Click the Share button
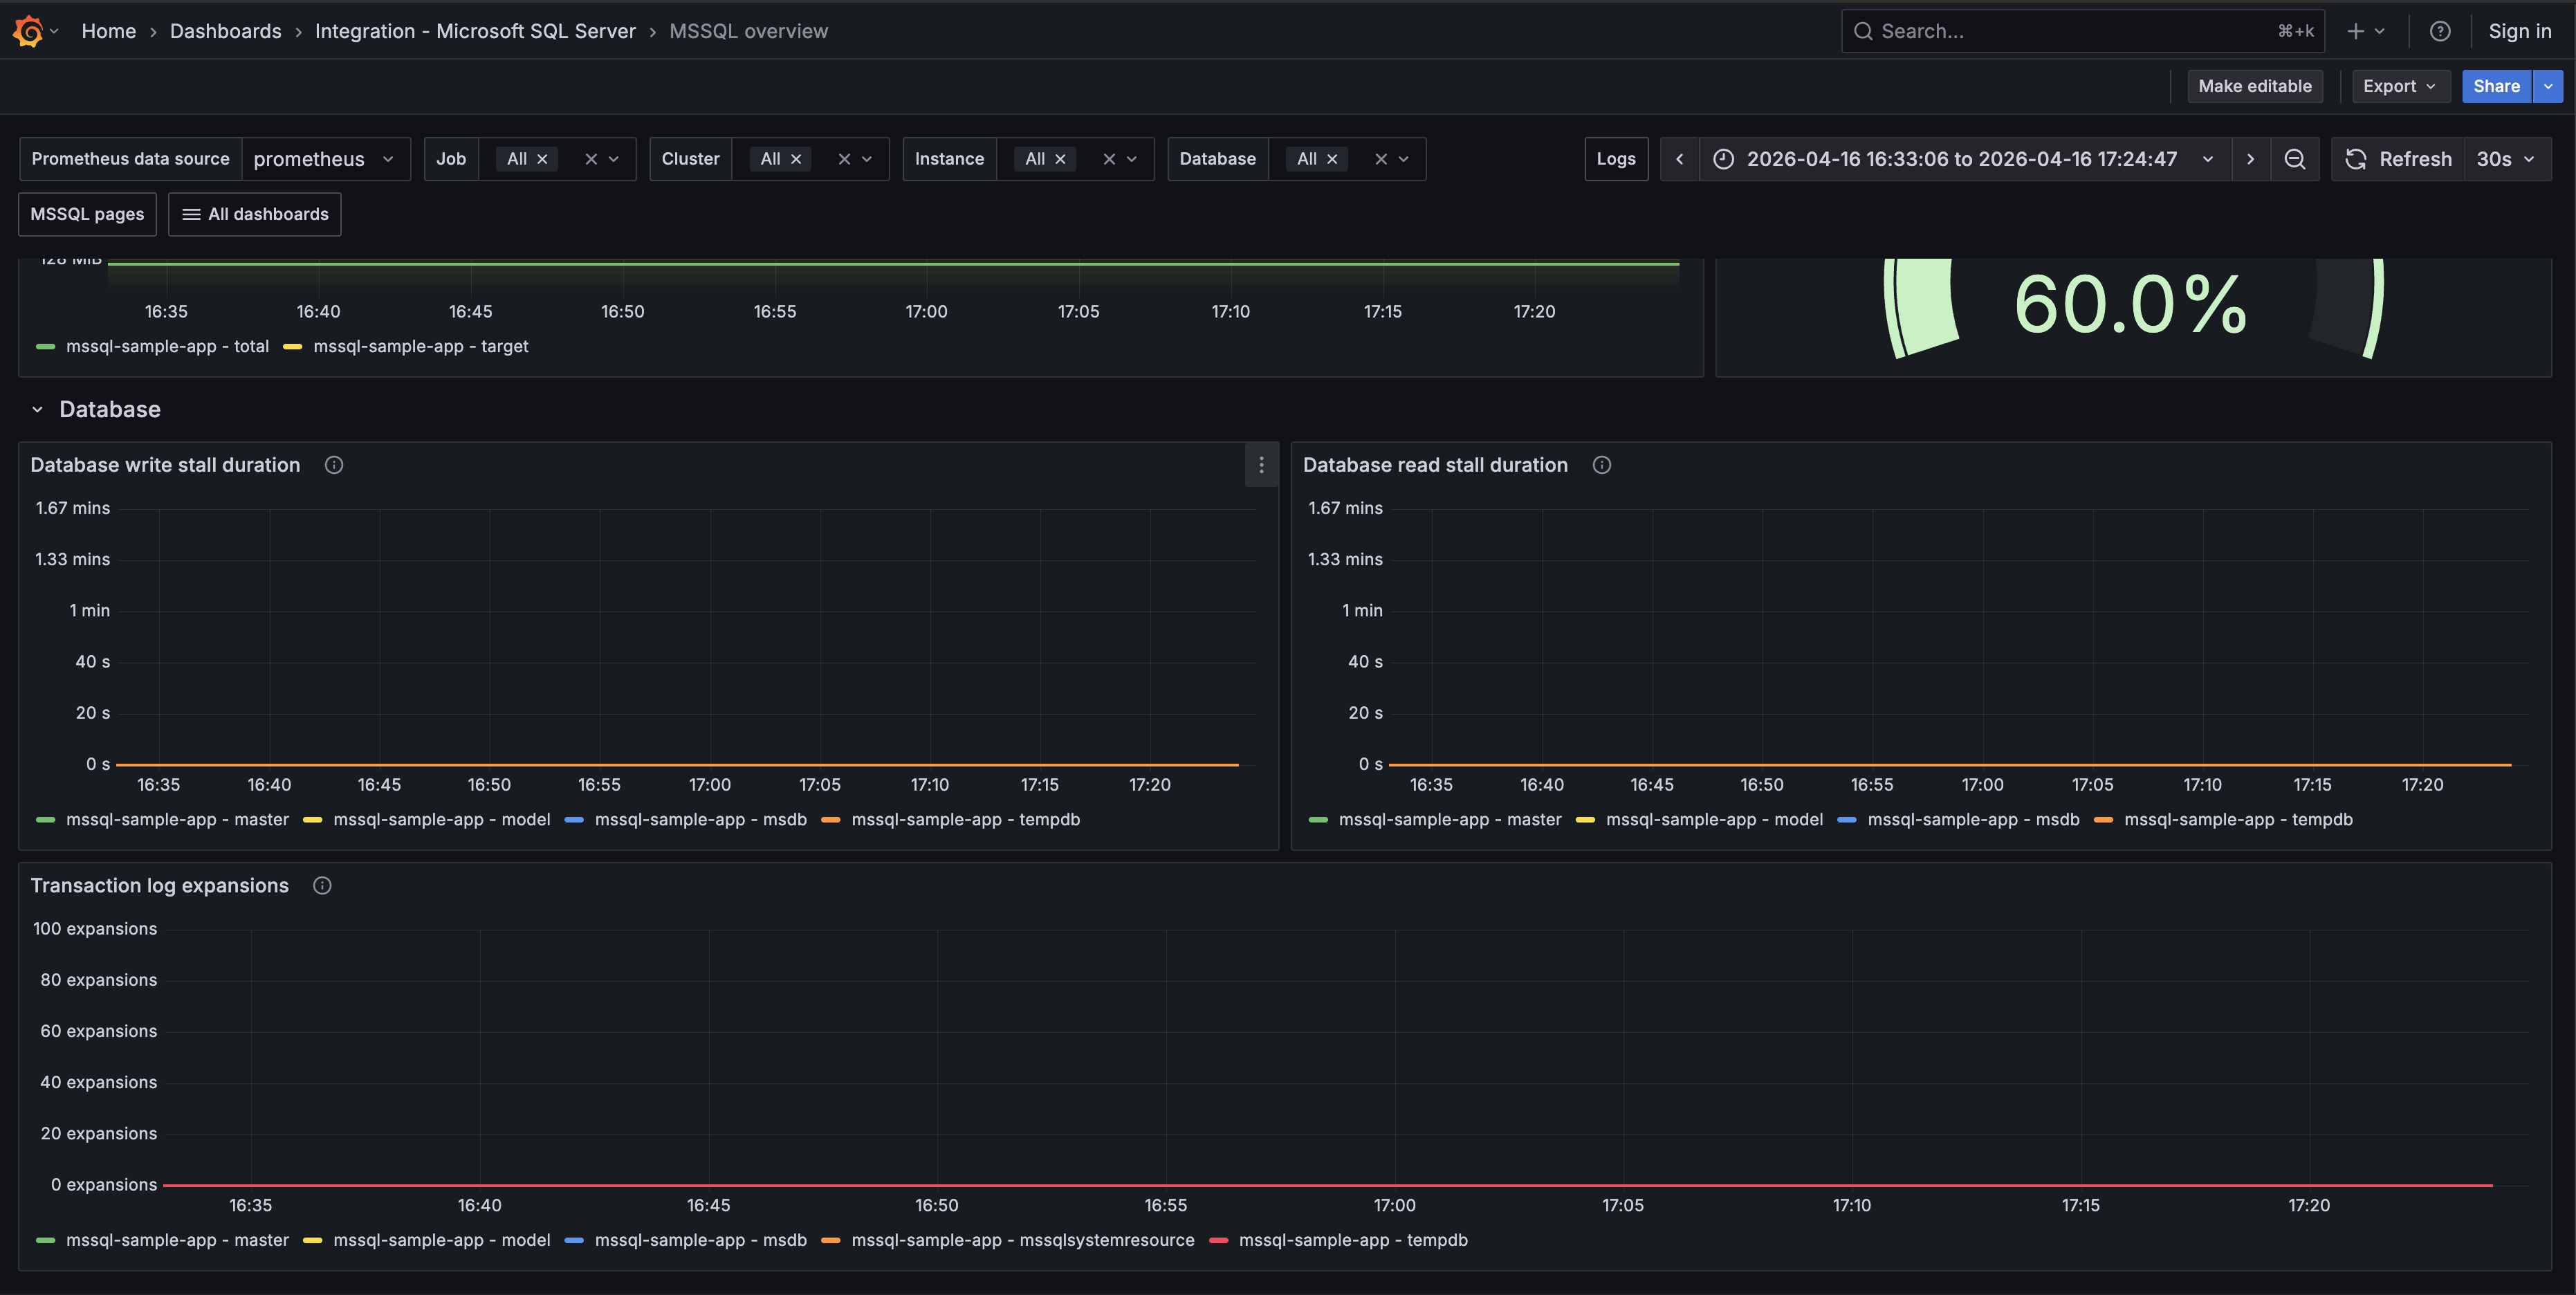 [2496, 86]
